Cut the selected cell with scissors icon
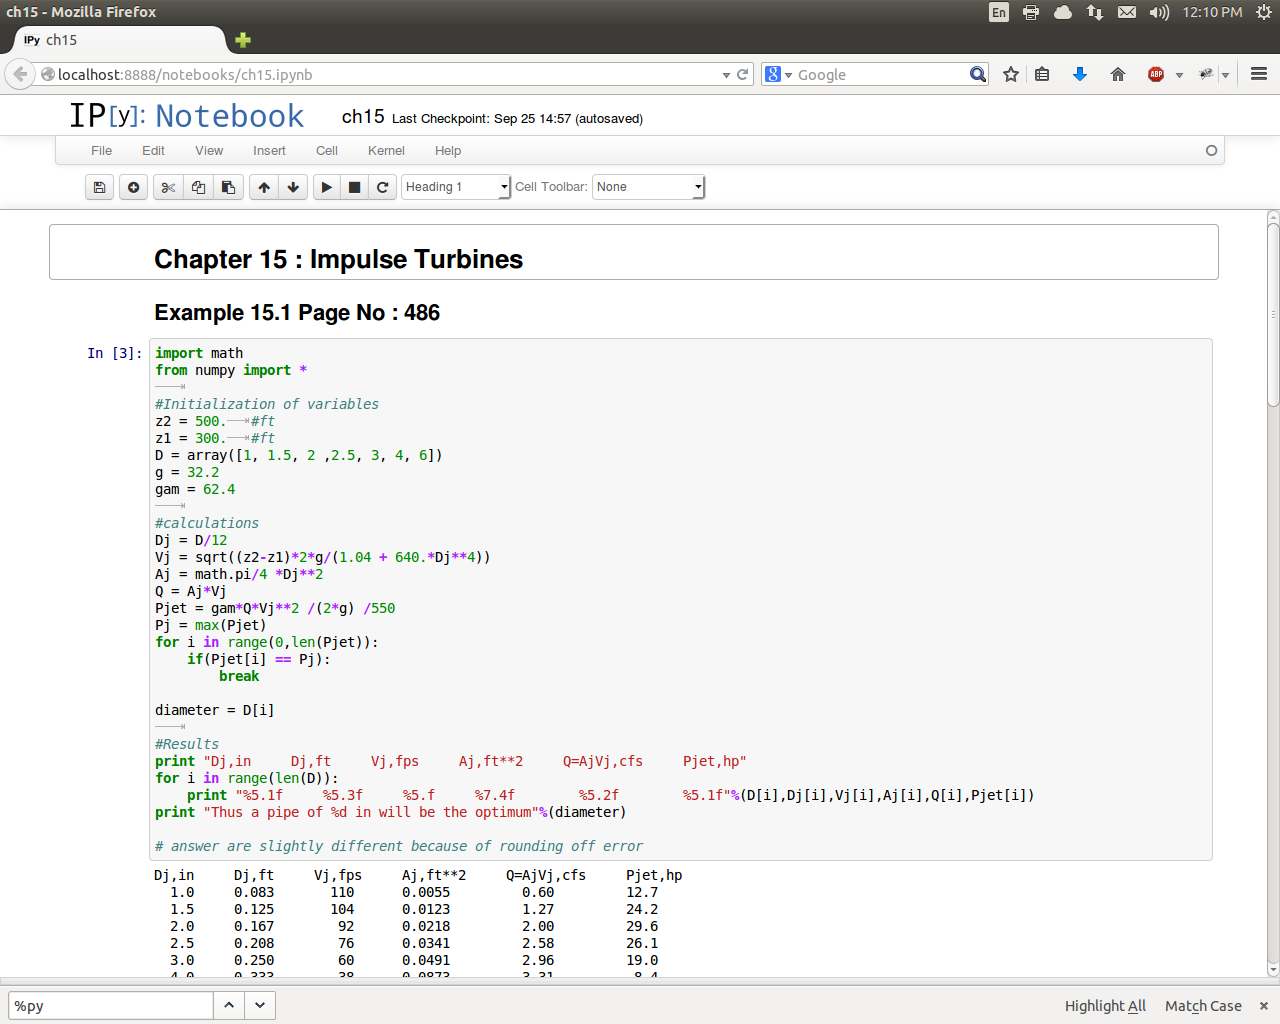Image resolution: width=1280 pixels, height=1024 pixels. [x=168, y=187]
